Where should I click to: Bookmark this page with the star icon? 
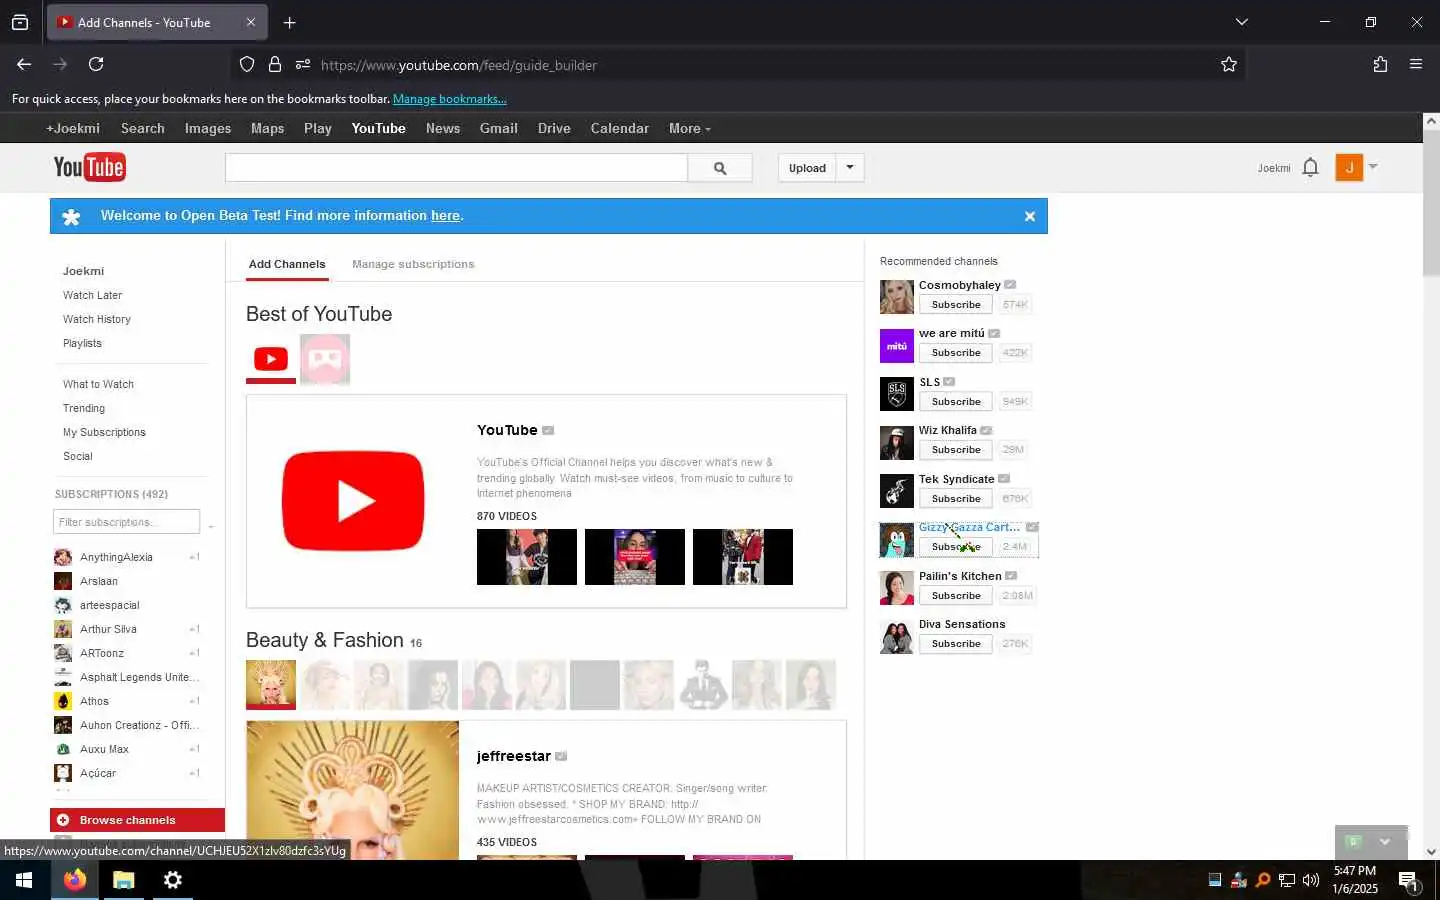click(1229, 65)
